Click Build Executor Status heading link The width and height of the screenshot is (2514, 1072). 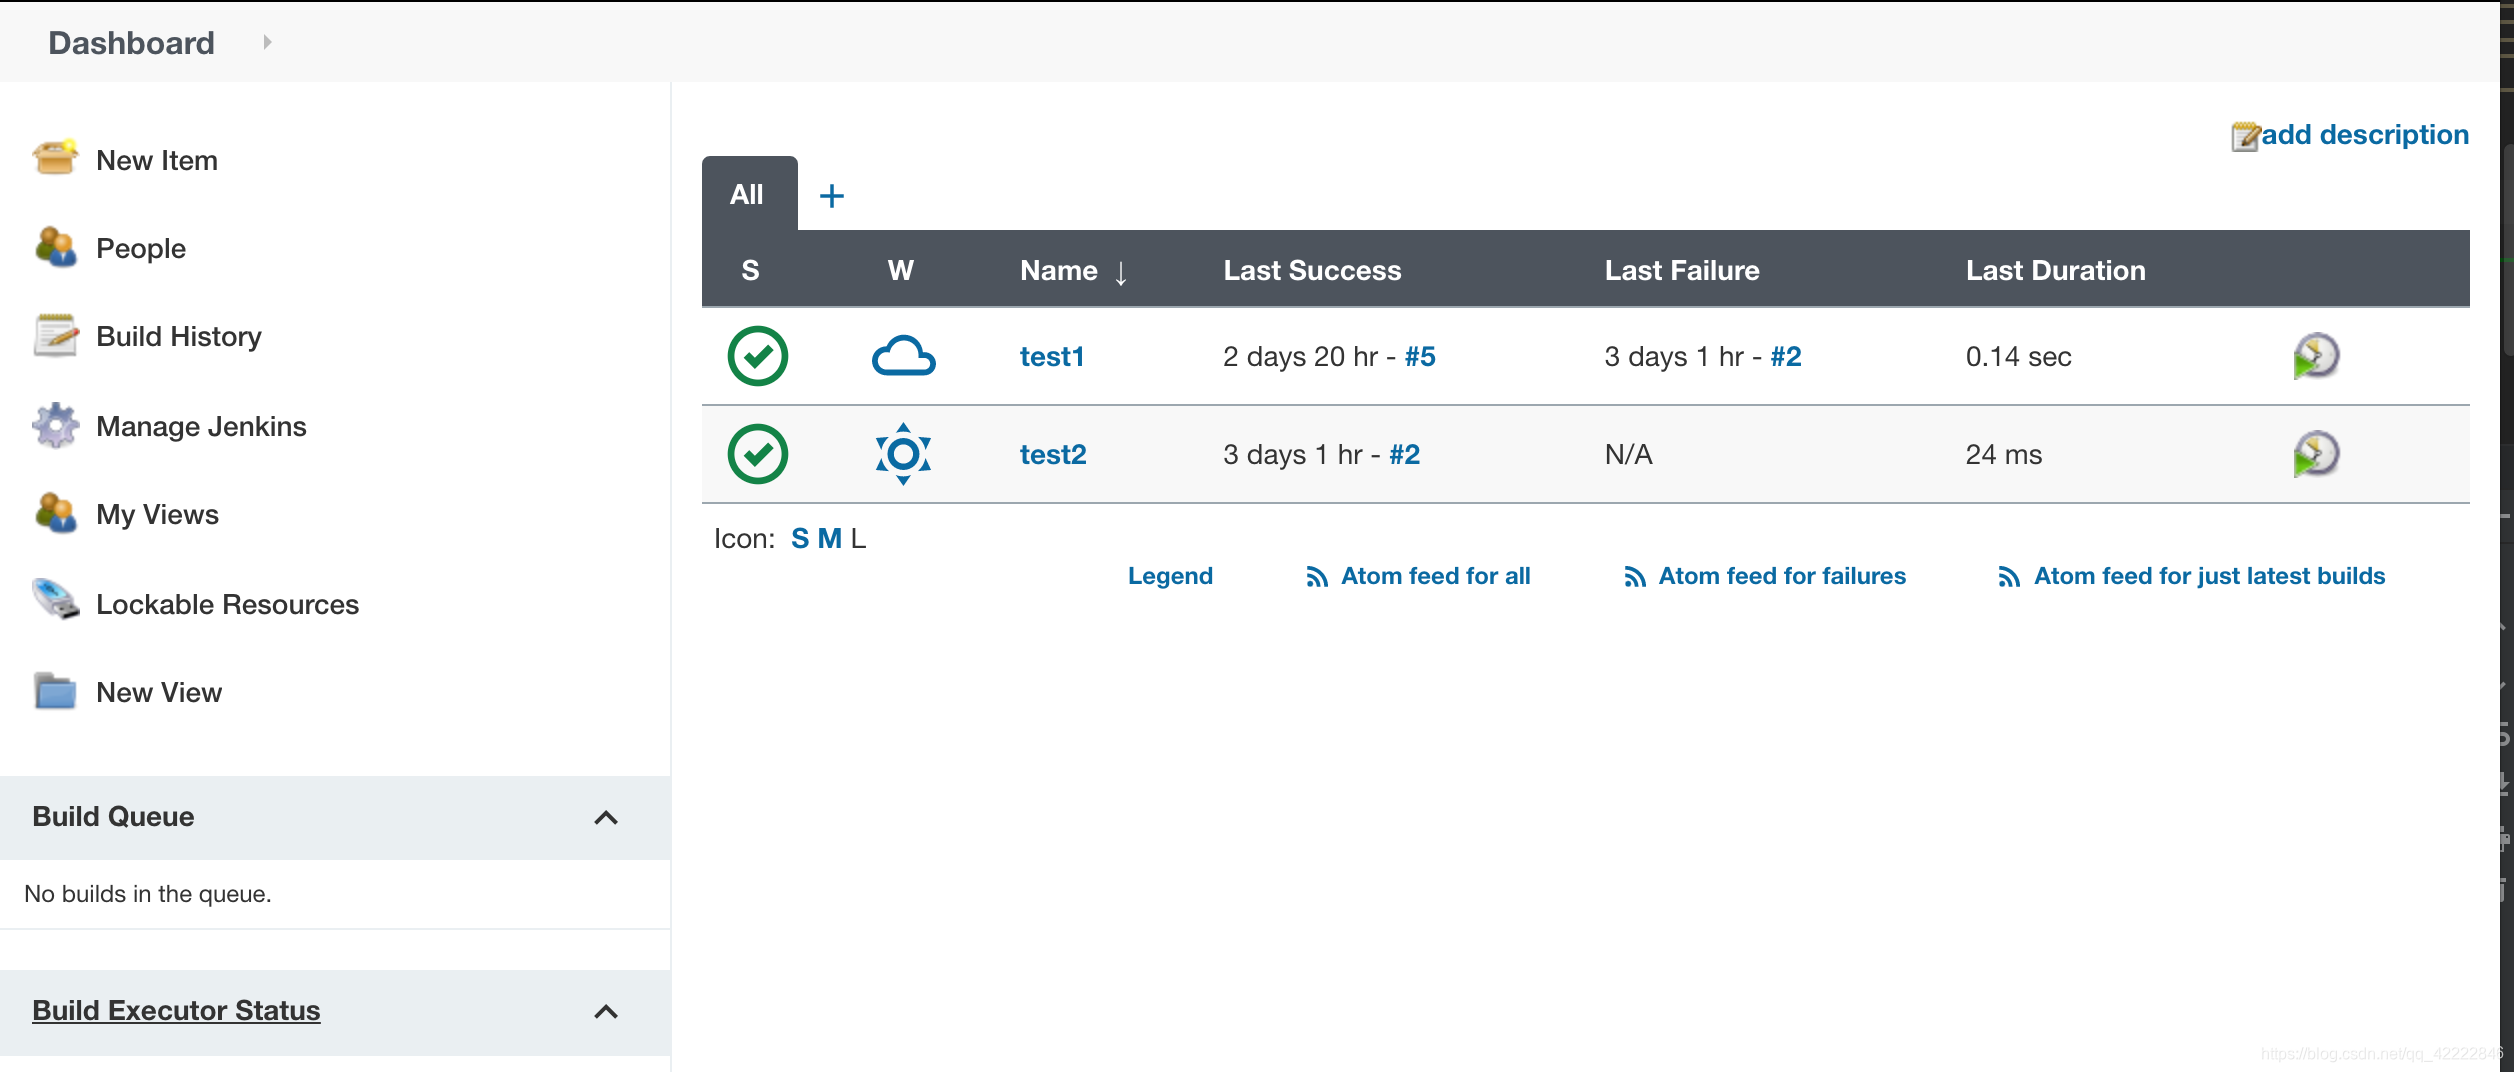pos(176,1010)
